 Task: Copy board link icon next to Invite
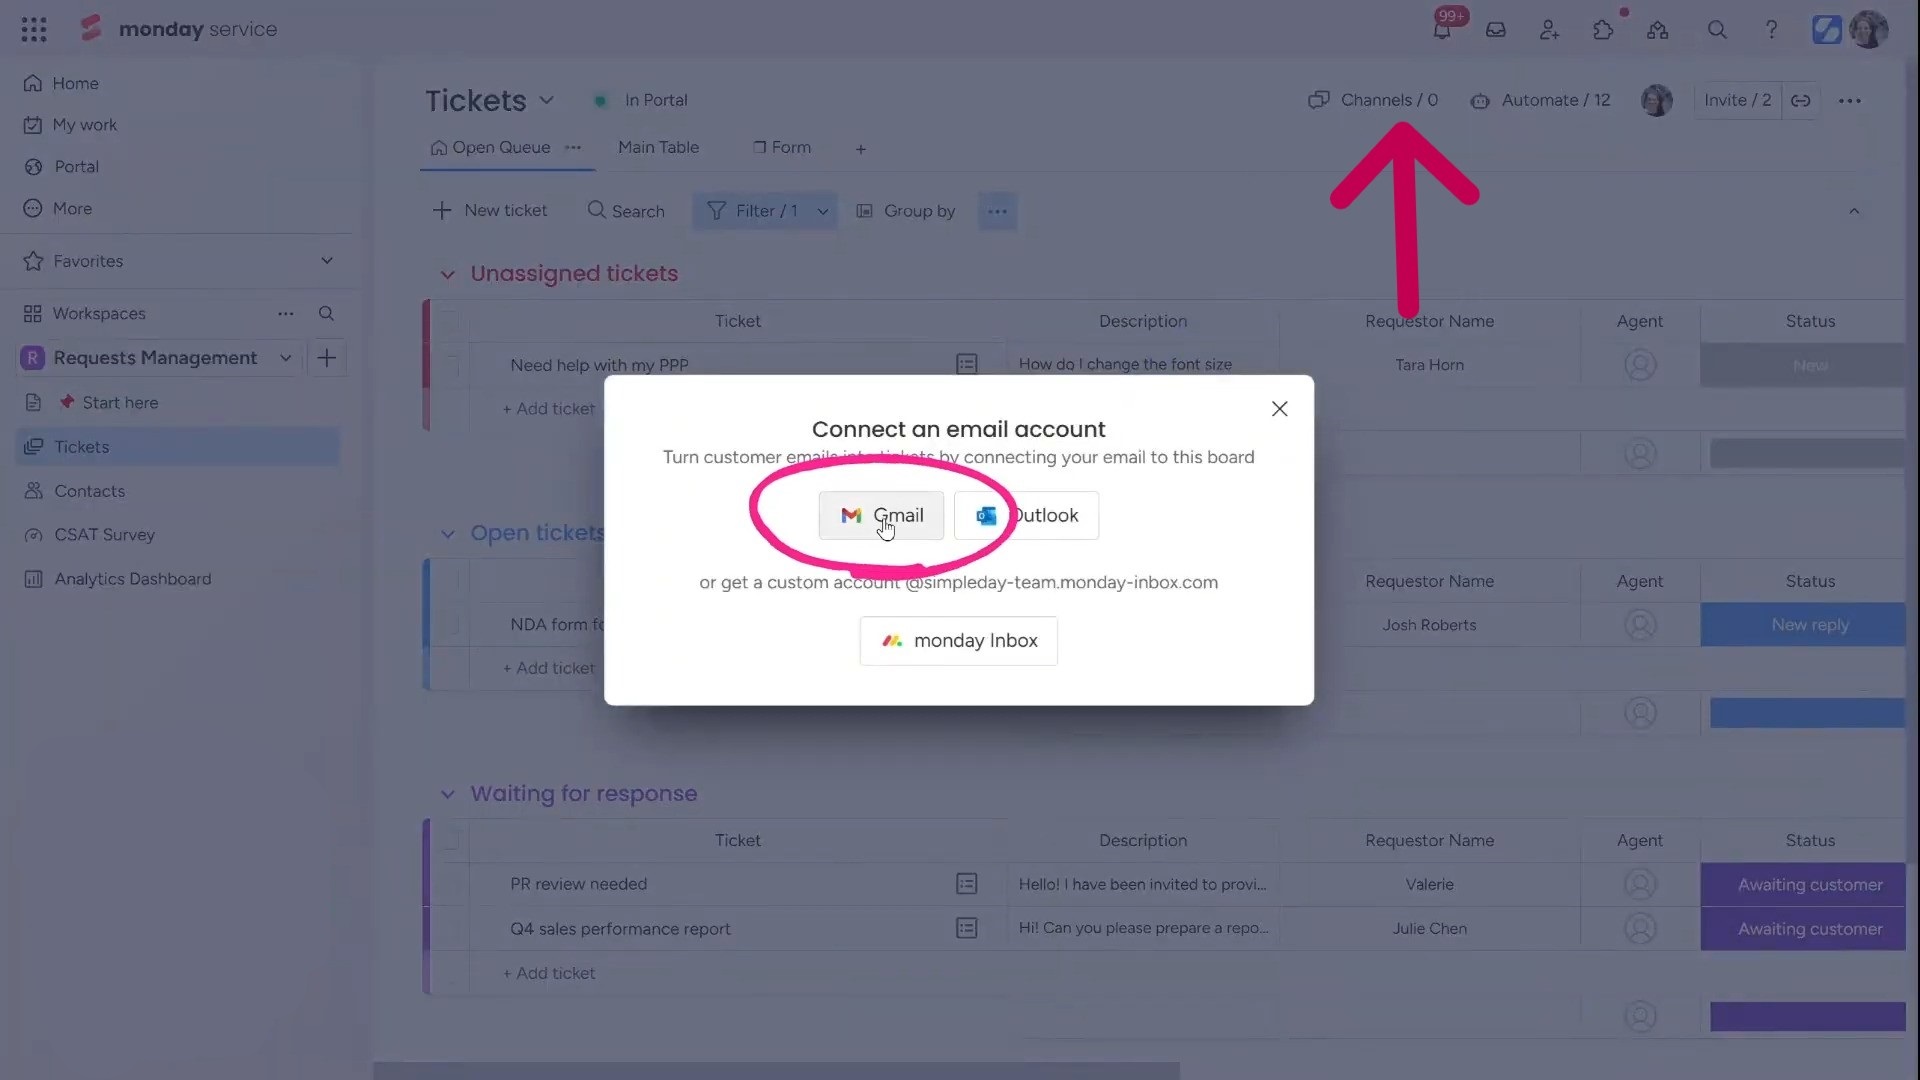1801,100
